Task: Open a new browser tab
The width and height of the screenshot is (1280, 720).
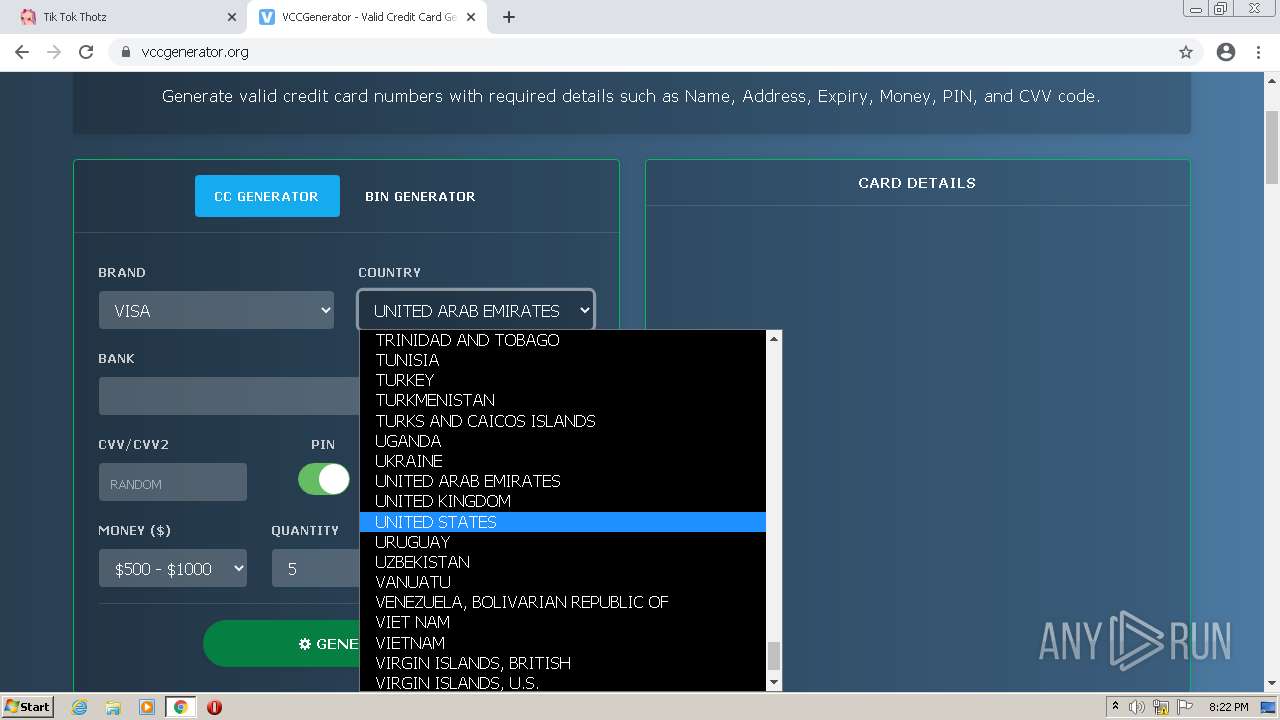Action: 509,17
